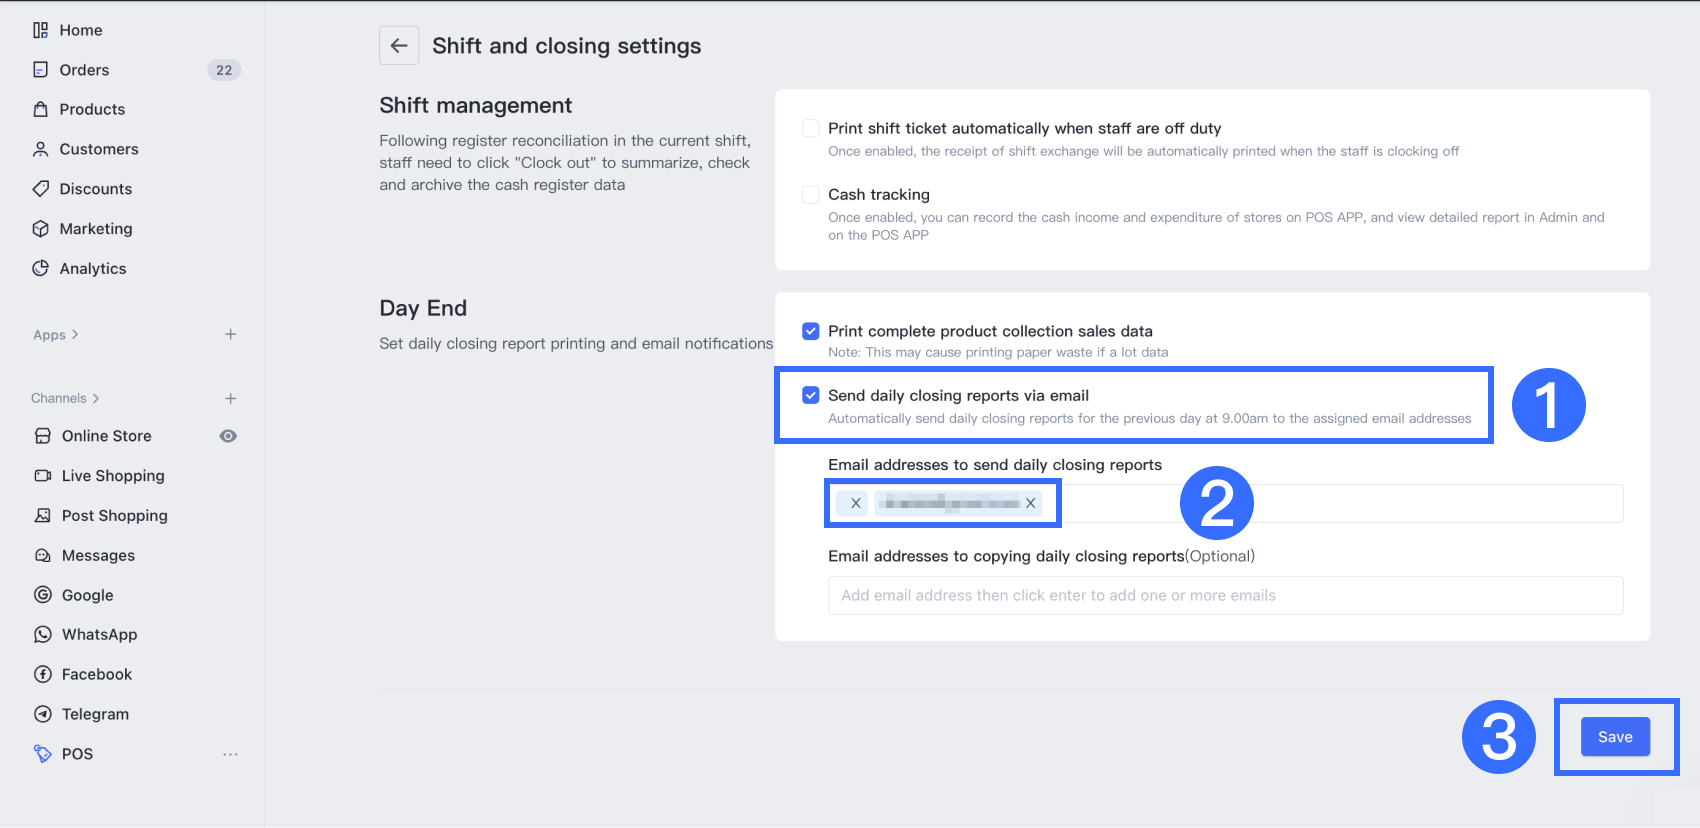Screen dimensions: 1700x828
Task: Uncheck Send daily closing reports via email
Action: pos(811,395)
